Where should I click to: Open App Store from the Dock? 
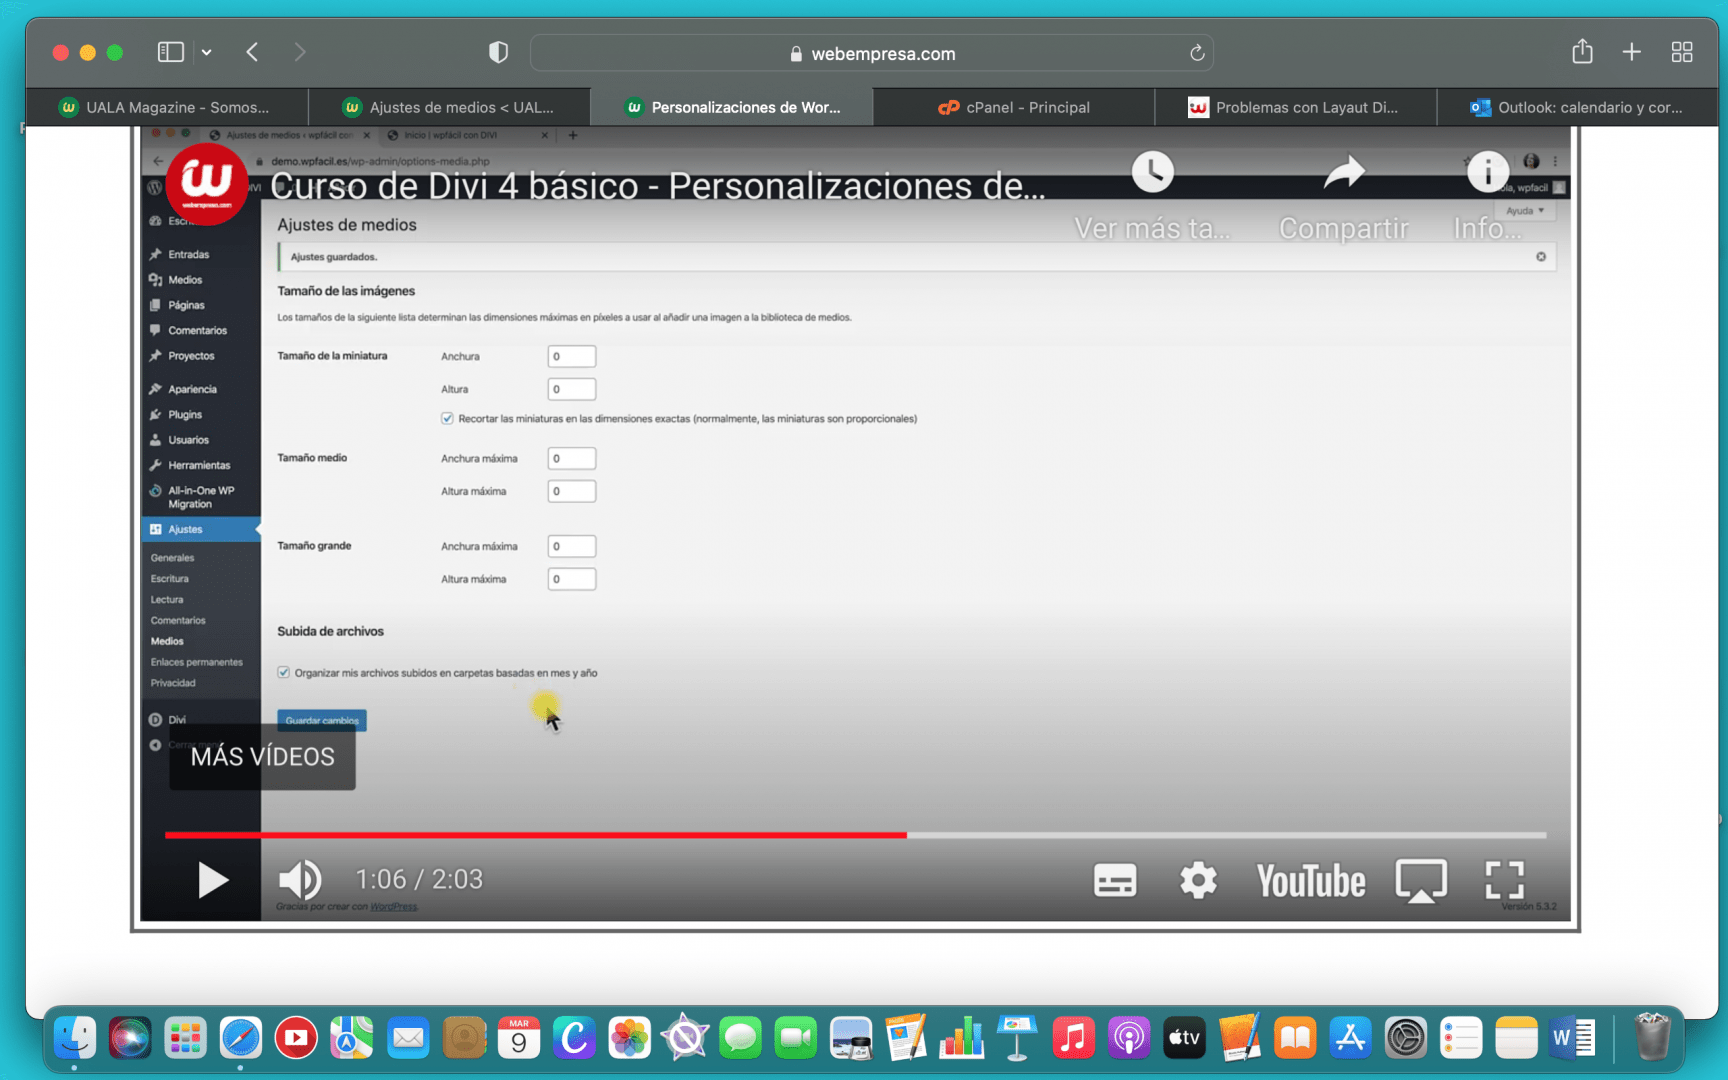point(1350,1038)
